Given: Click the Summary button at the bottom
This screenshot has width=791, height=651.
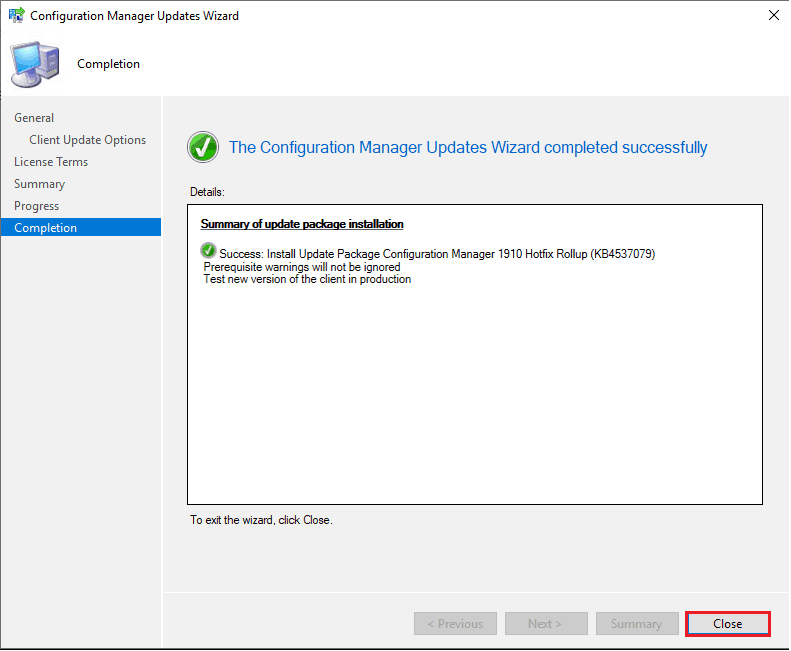Looking at the screenshot, I should pyautogui.click(x=636, y=624).
